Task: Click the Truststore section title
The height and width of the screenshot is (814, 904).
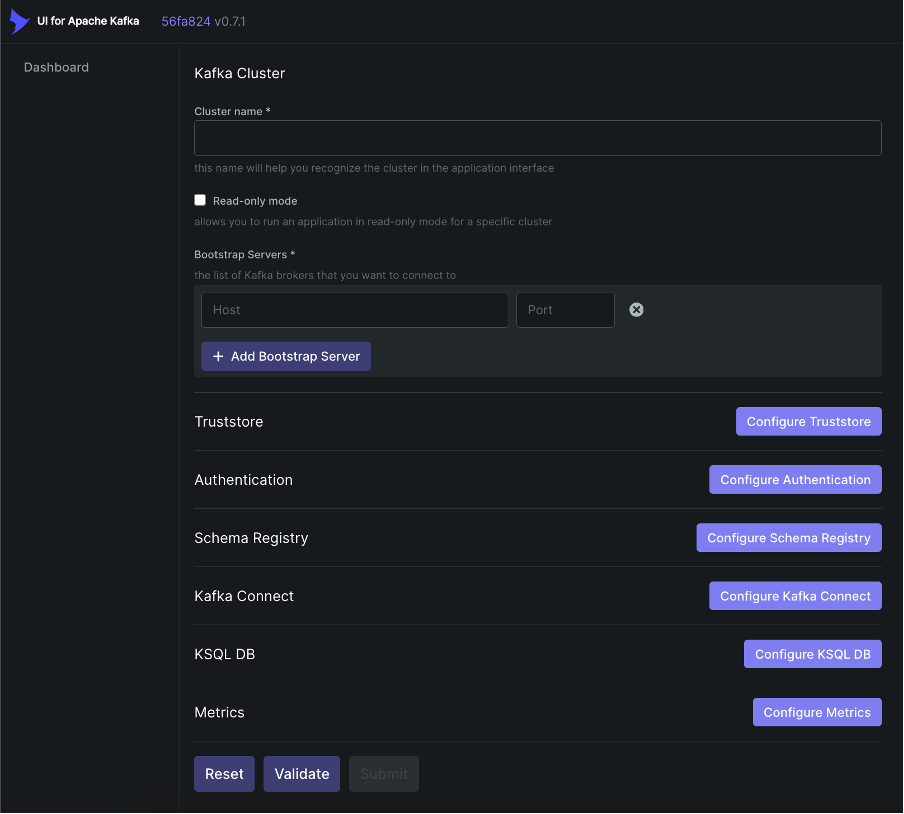Action: pyautogui.click(x=229, y=422)
